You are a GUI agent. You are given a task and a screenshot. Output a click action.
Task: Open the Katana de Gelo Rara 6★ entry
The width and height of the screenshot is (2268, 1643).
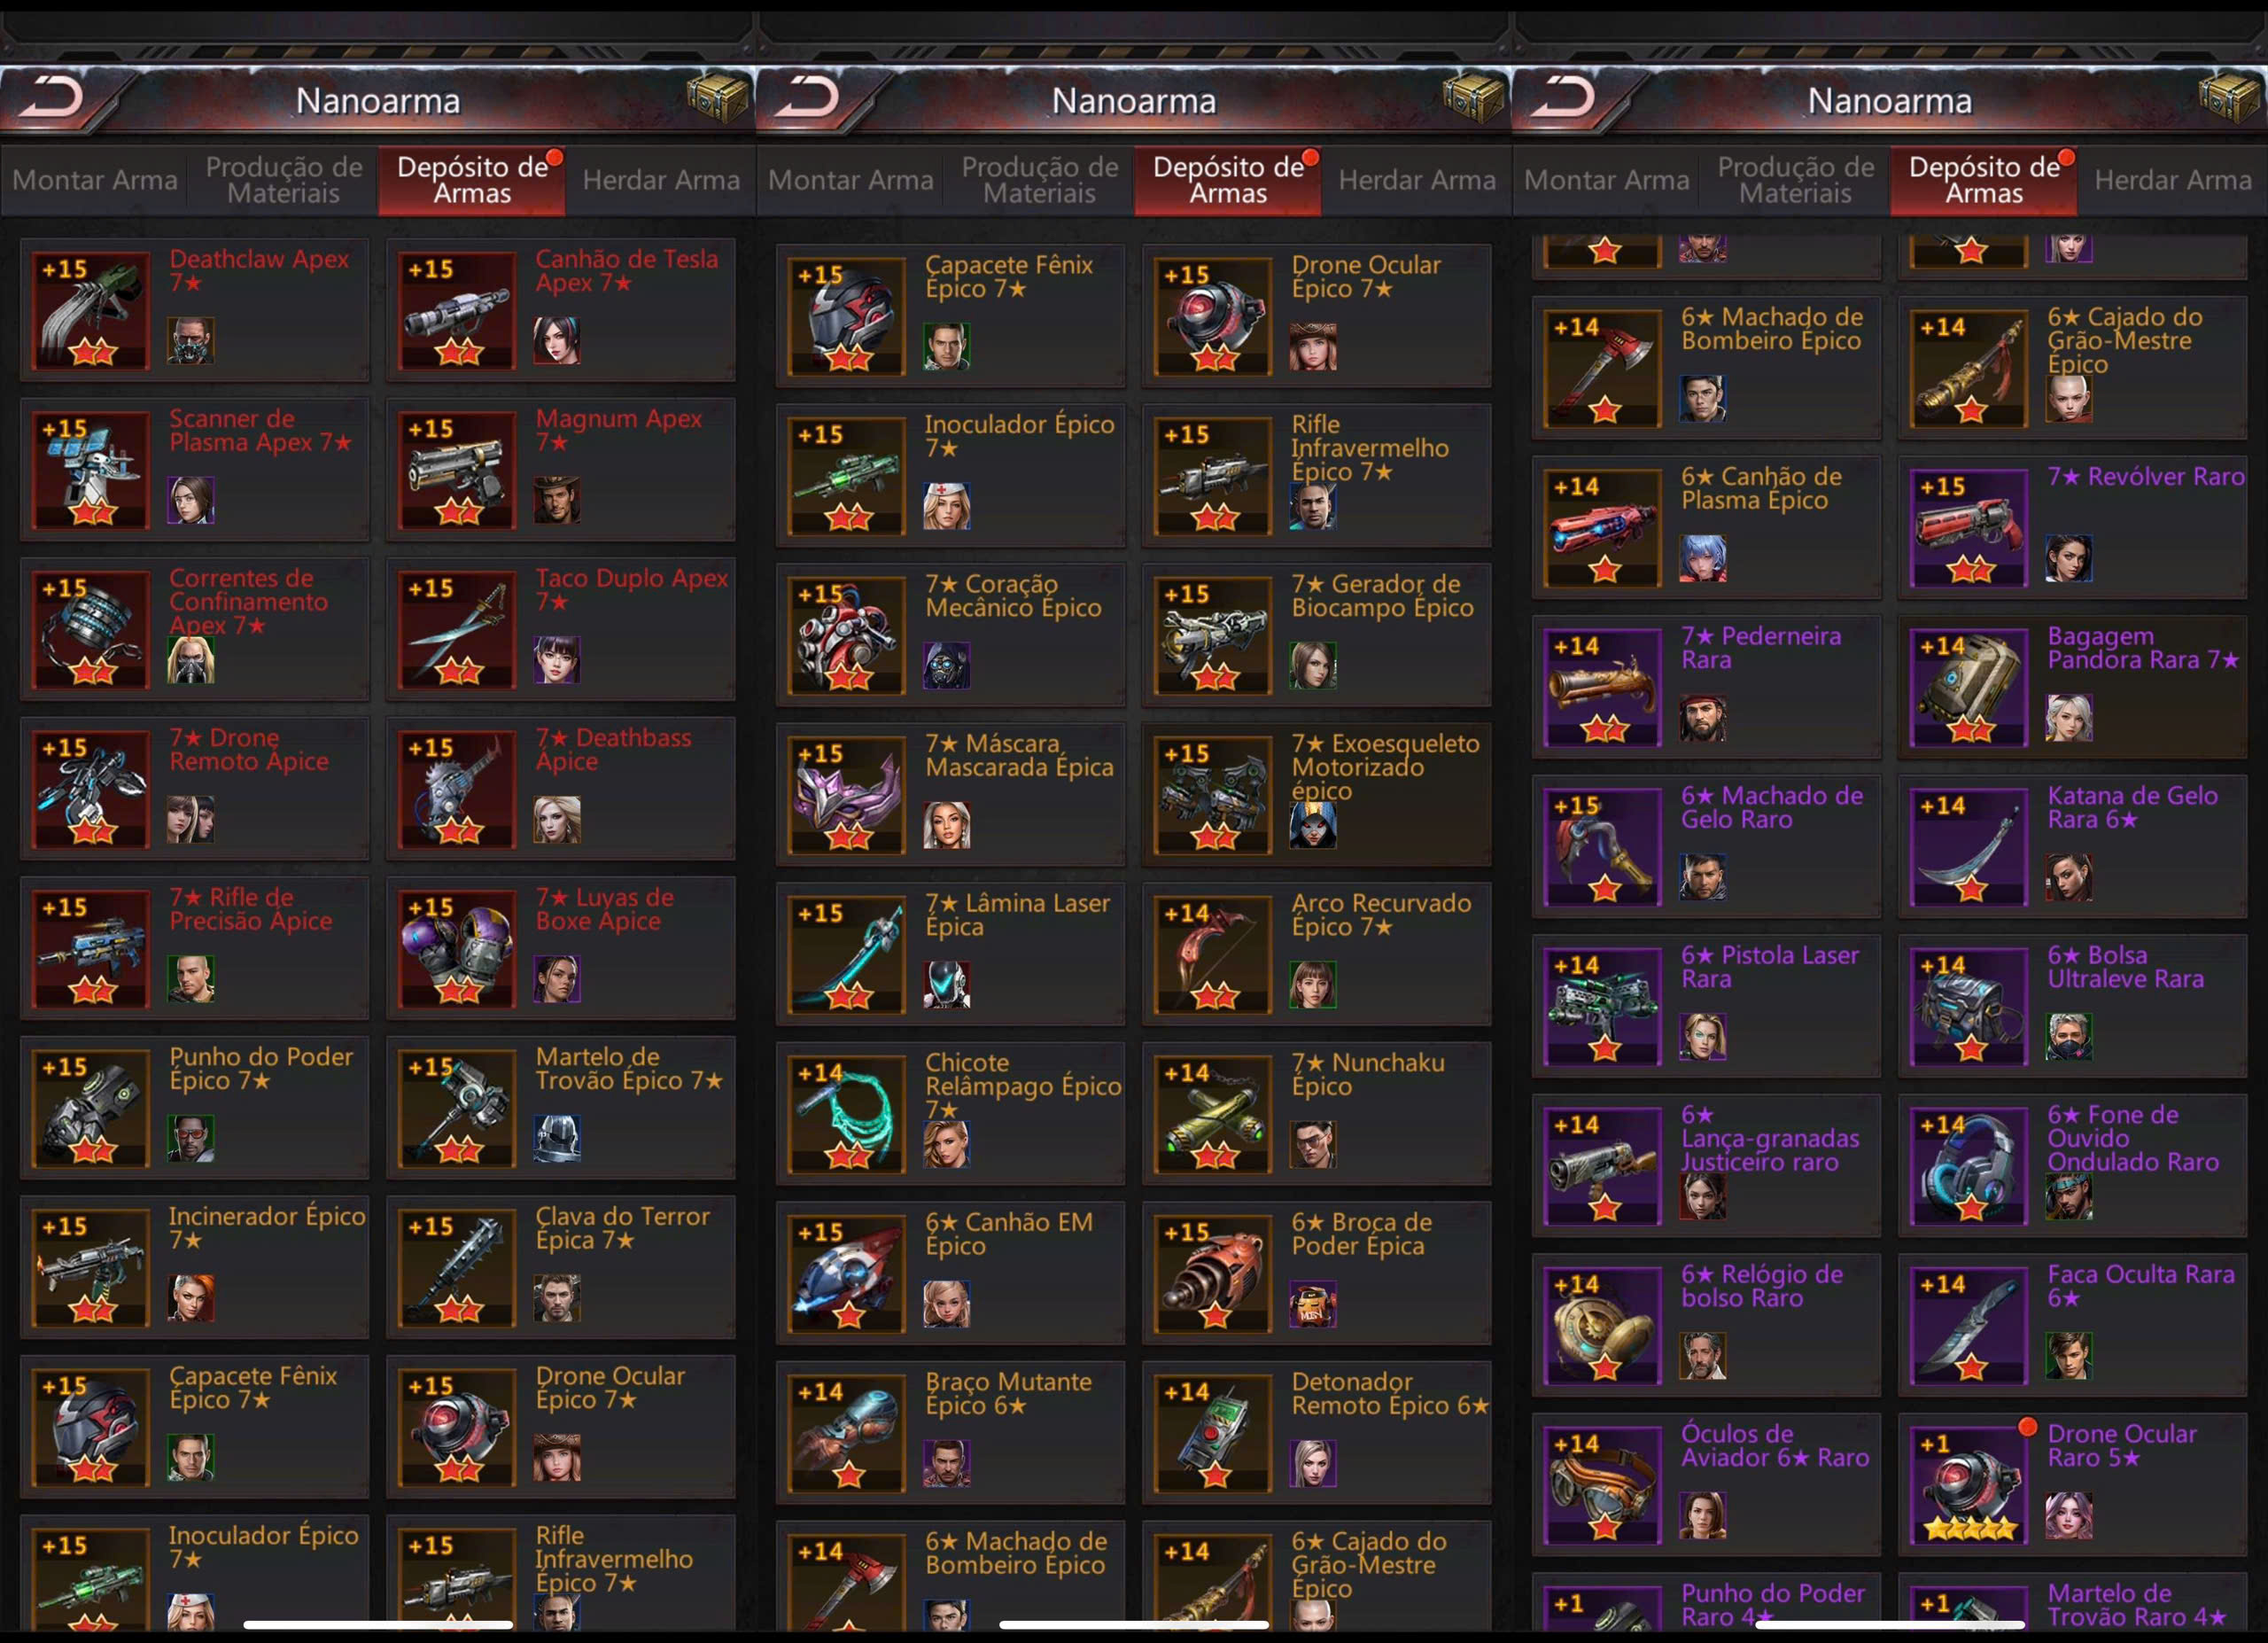tap(2072, 847)
